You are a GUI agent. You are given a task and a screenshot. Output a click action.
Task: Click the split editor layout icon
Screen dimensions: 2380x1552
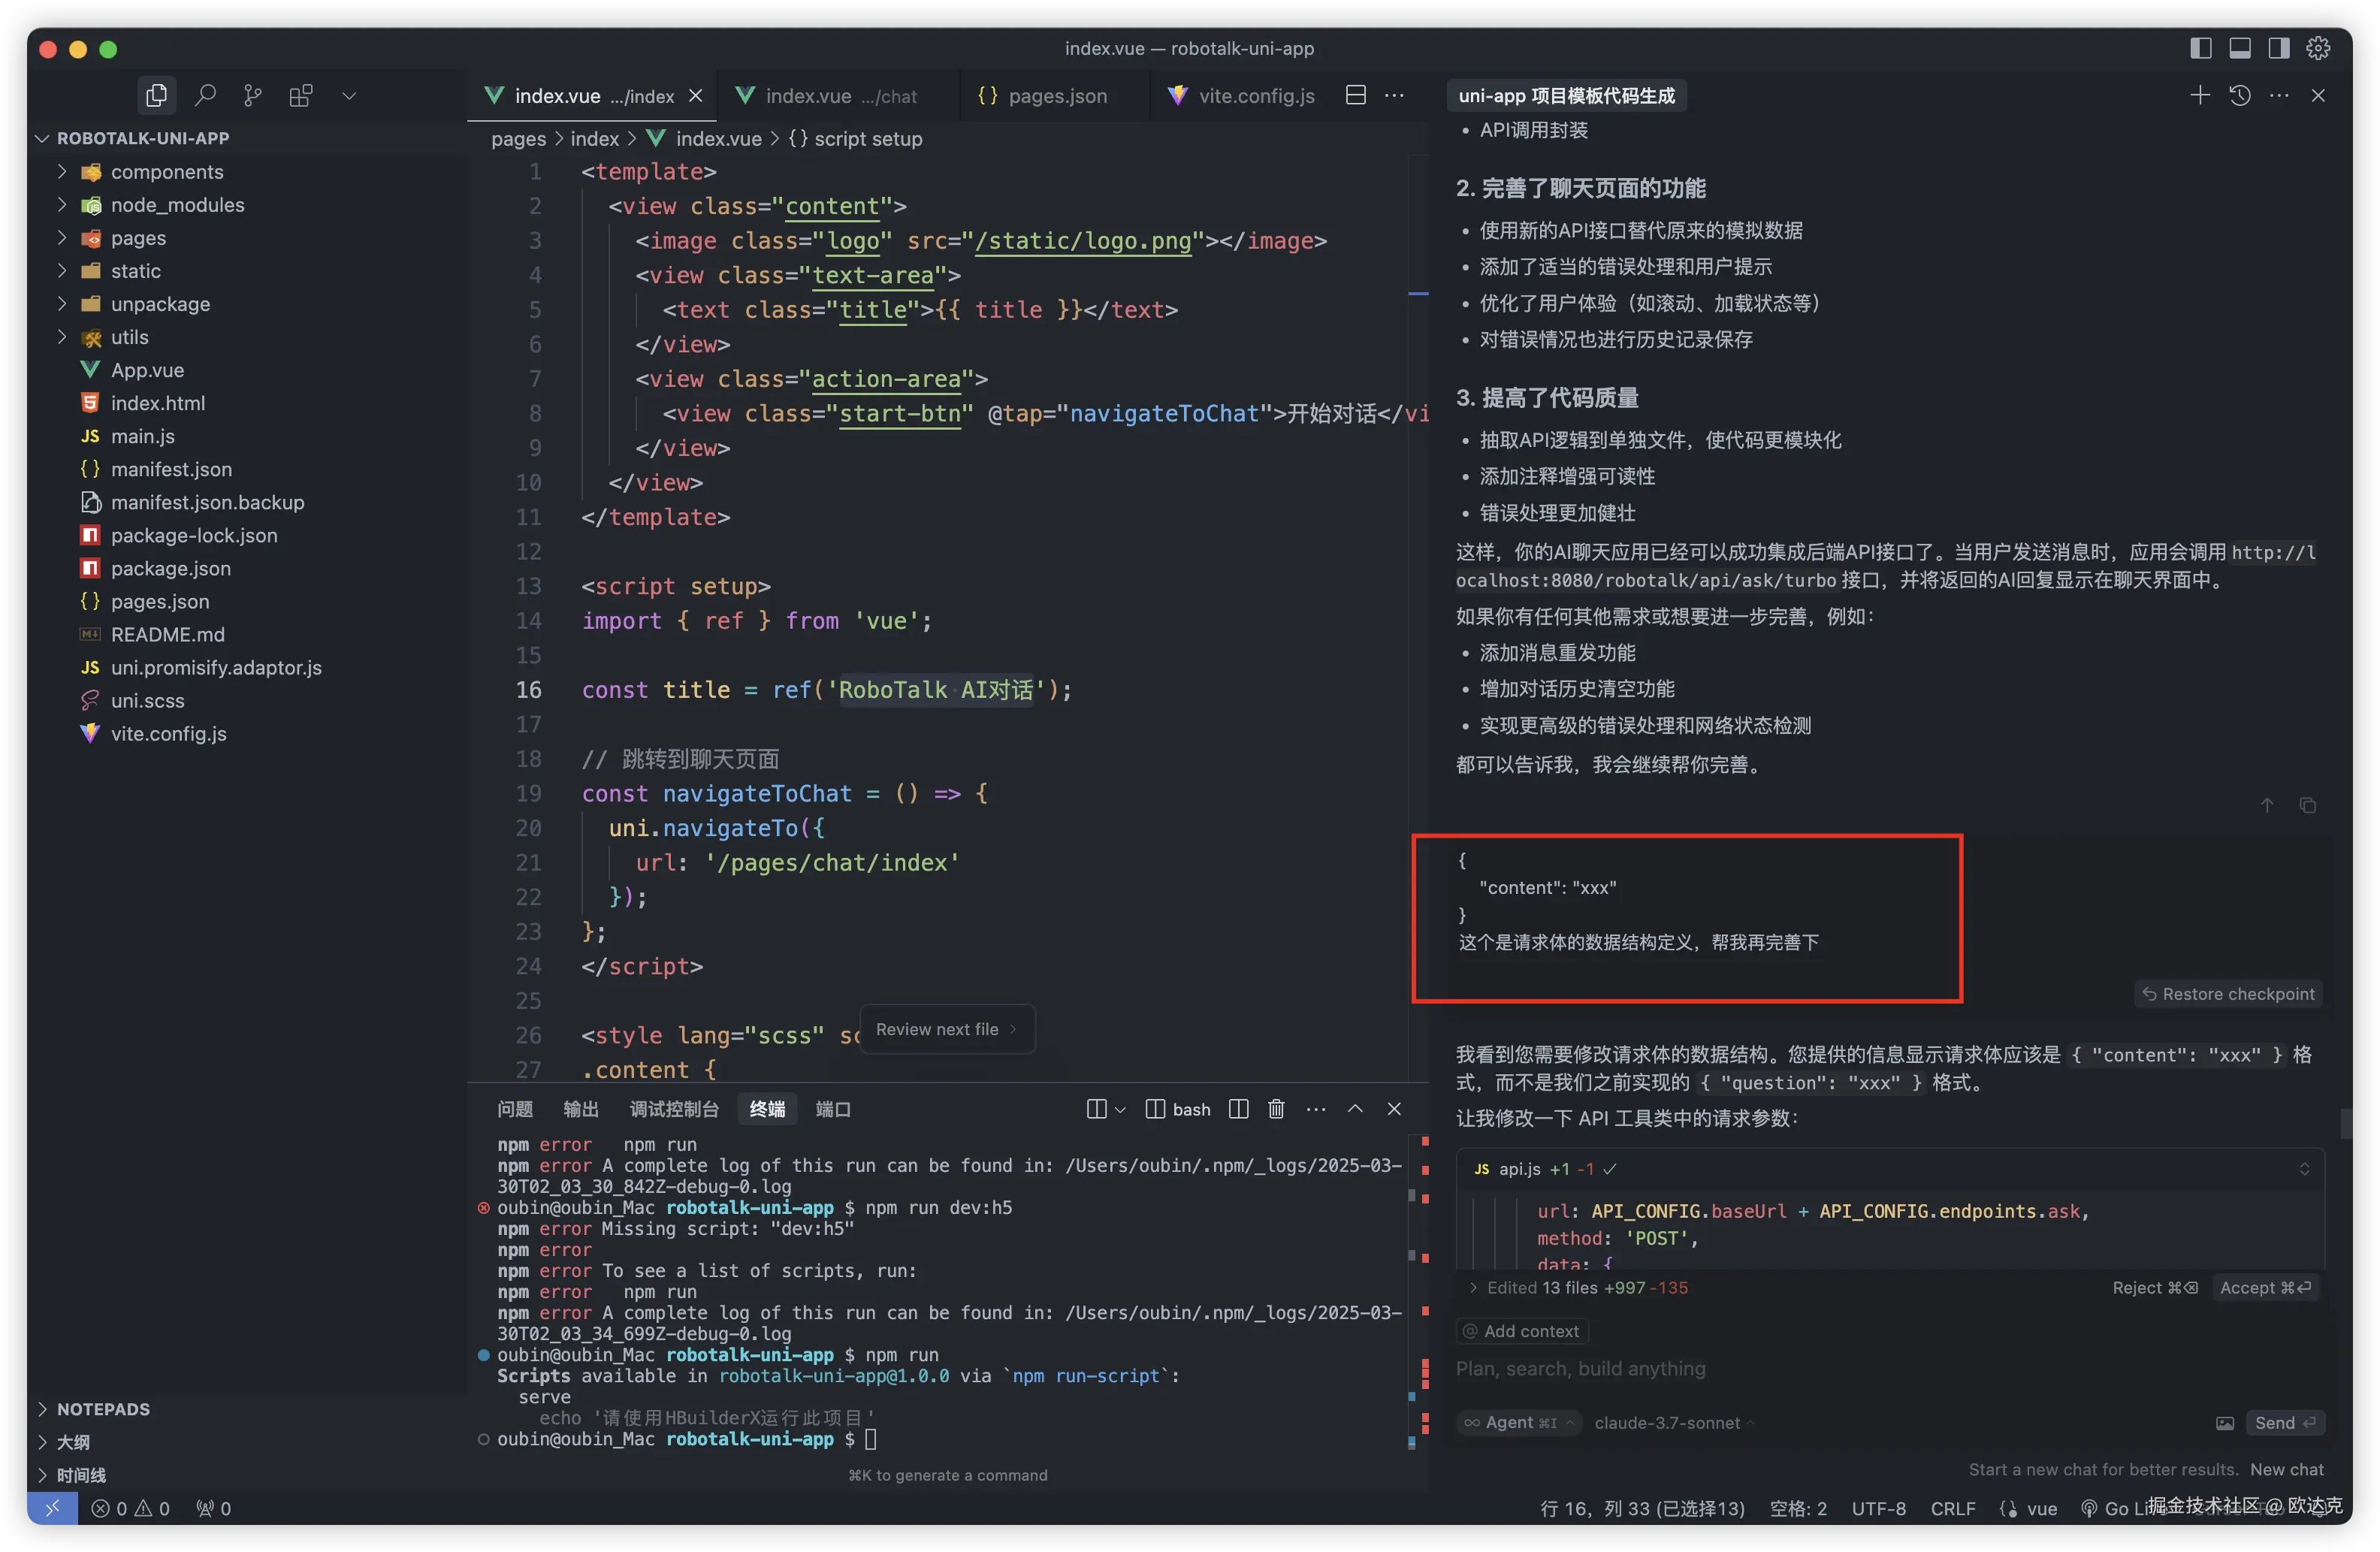[1356, 96]
